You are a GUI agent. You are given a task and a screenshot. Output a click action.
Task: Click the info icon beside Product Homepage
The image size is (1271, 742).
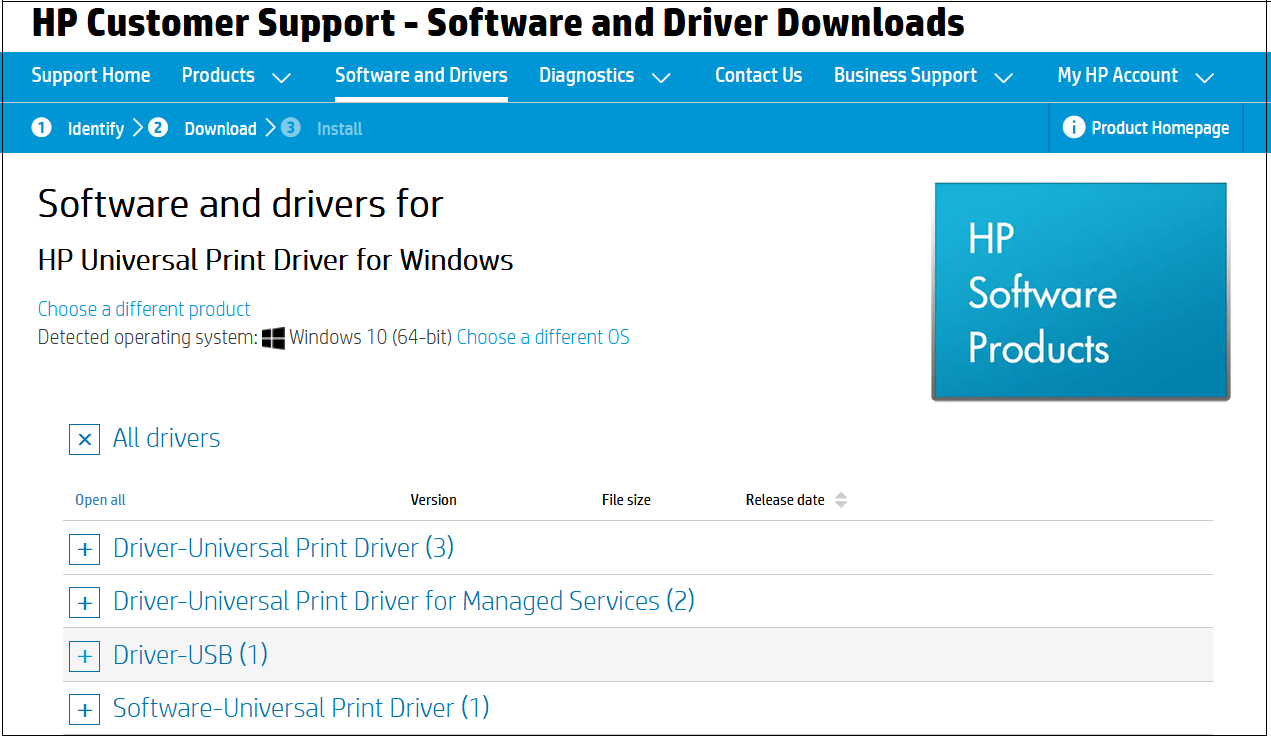tap(1073, 128)
